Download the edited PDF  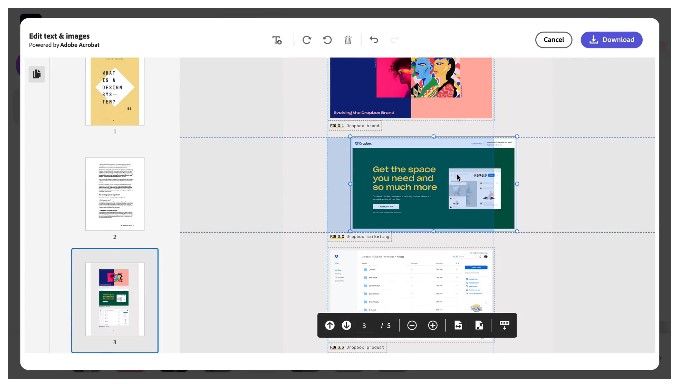click(612, 40)
